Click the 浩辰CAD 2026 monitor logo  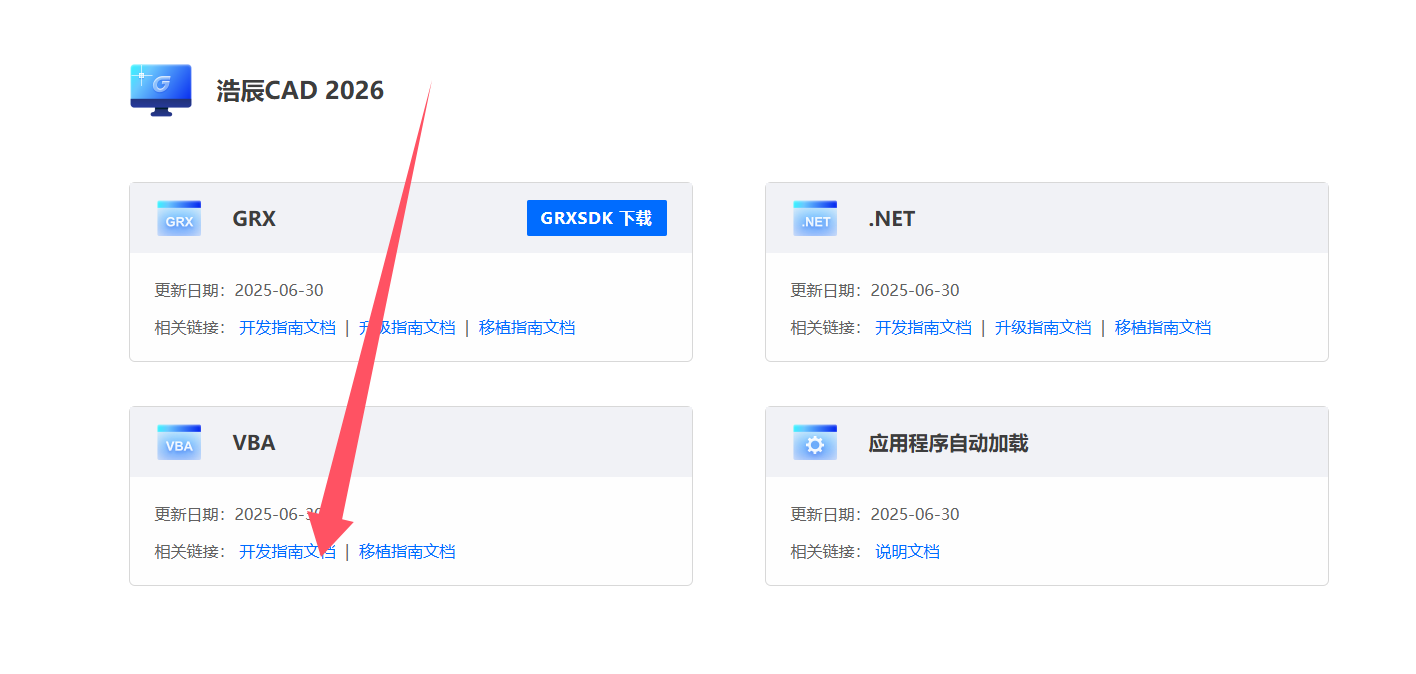click(160, 90)
